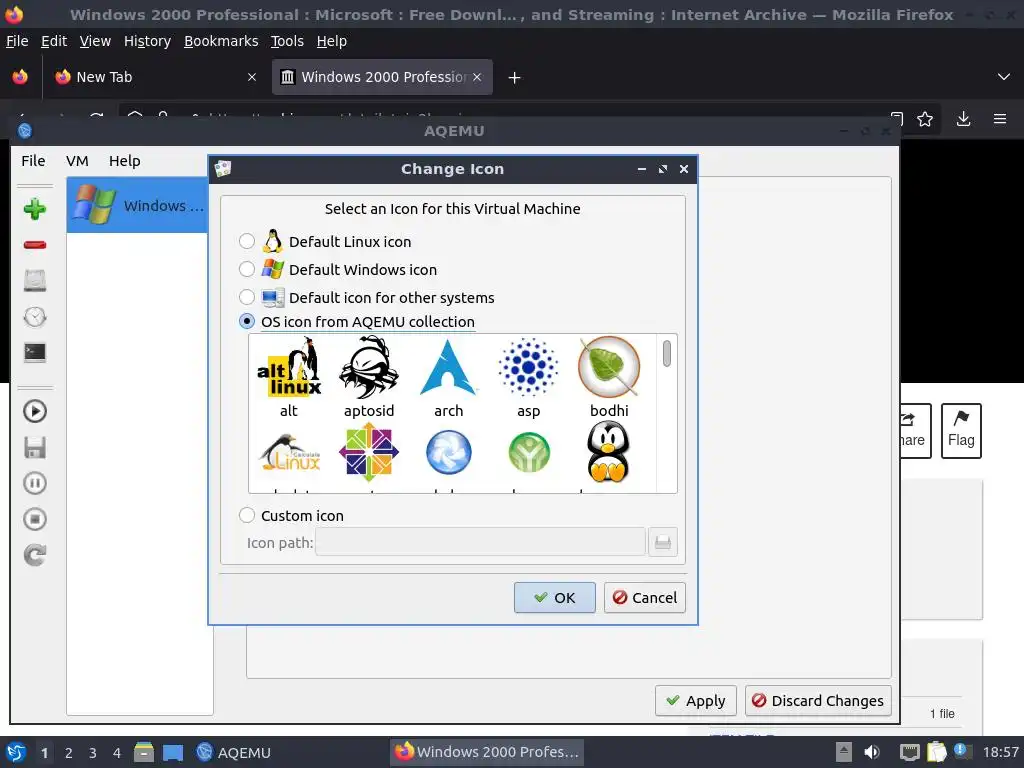Image resolution: width=1024 pixels, height=768 pixels.
Task: Open a new Firefox tab with plus
Action: click(515, 78)
